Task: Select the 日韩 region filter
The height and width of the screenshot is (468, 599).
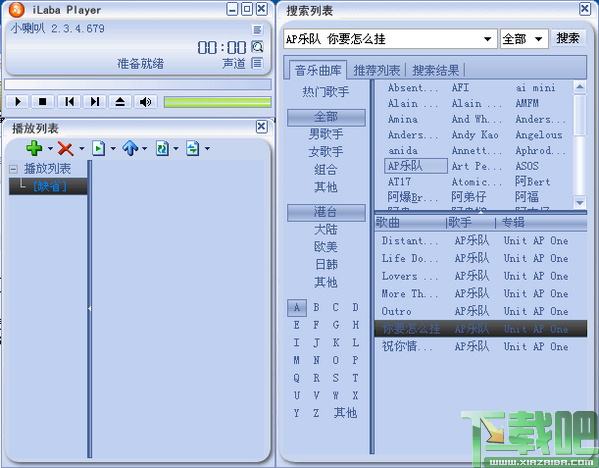Action: pyautogui.click(x=326, y=264)
